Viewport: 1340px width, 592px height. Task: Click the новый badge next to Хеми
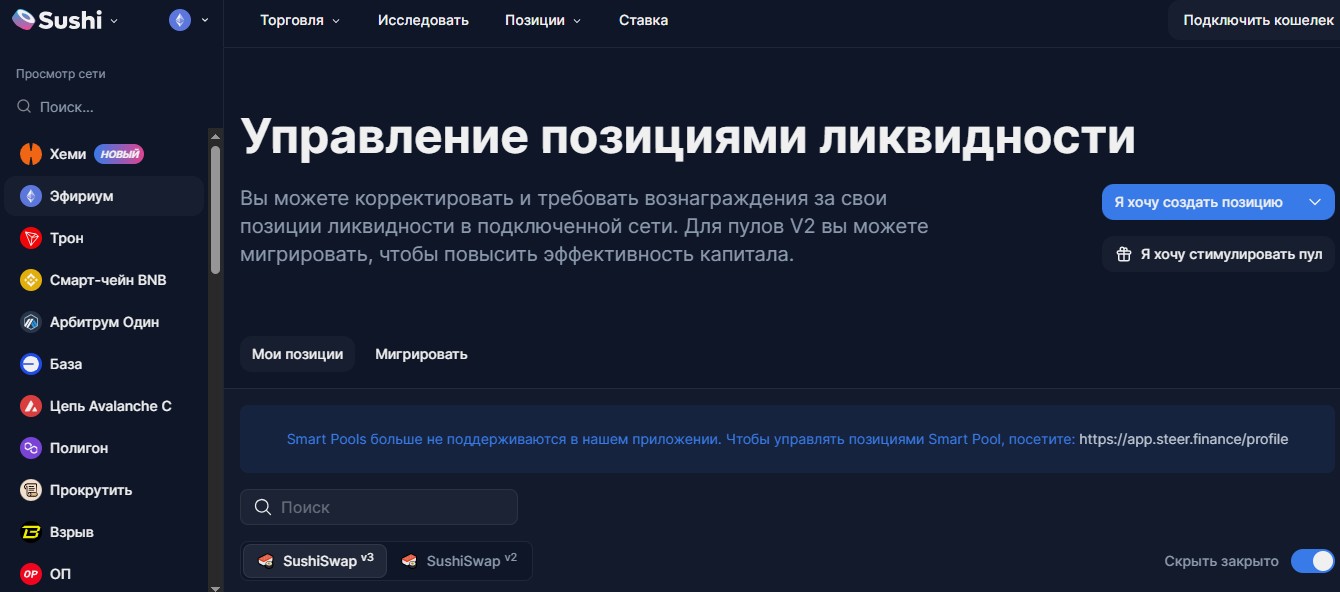[x=119, y=154]
